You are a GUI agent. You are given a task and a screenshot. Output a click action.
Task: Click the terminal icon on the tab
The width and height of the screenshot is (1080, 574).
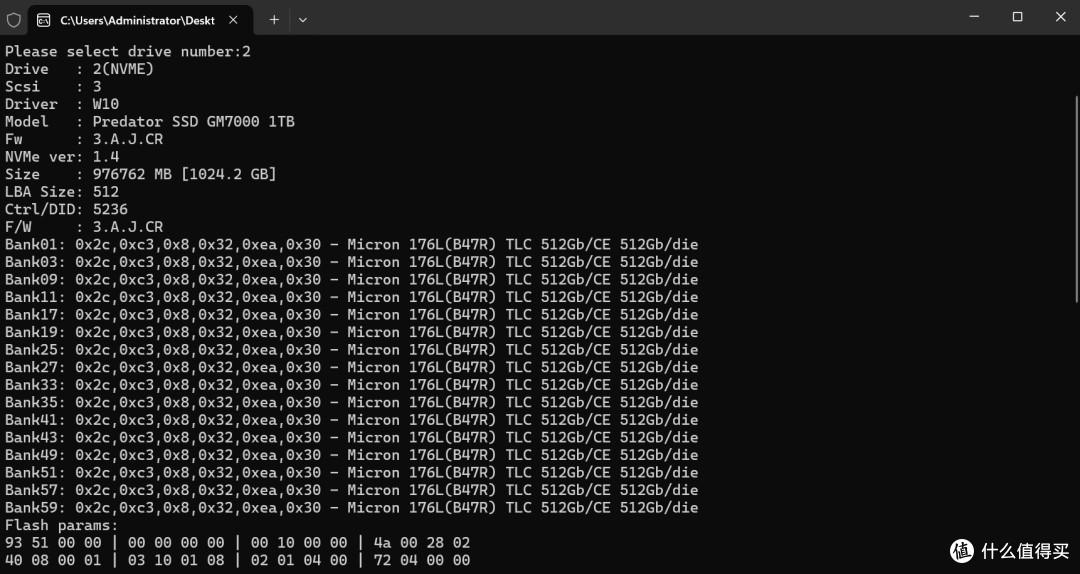pos(43,20)
